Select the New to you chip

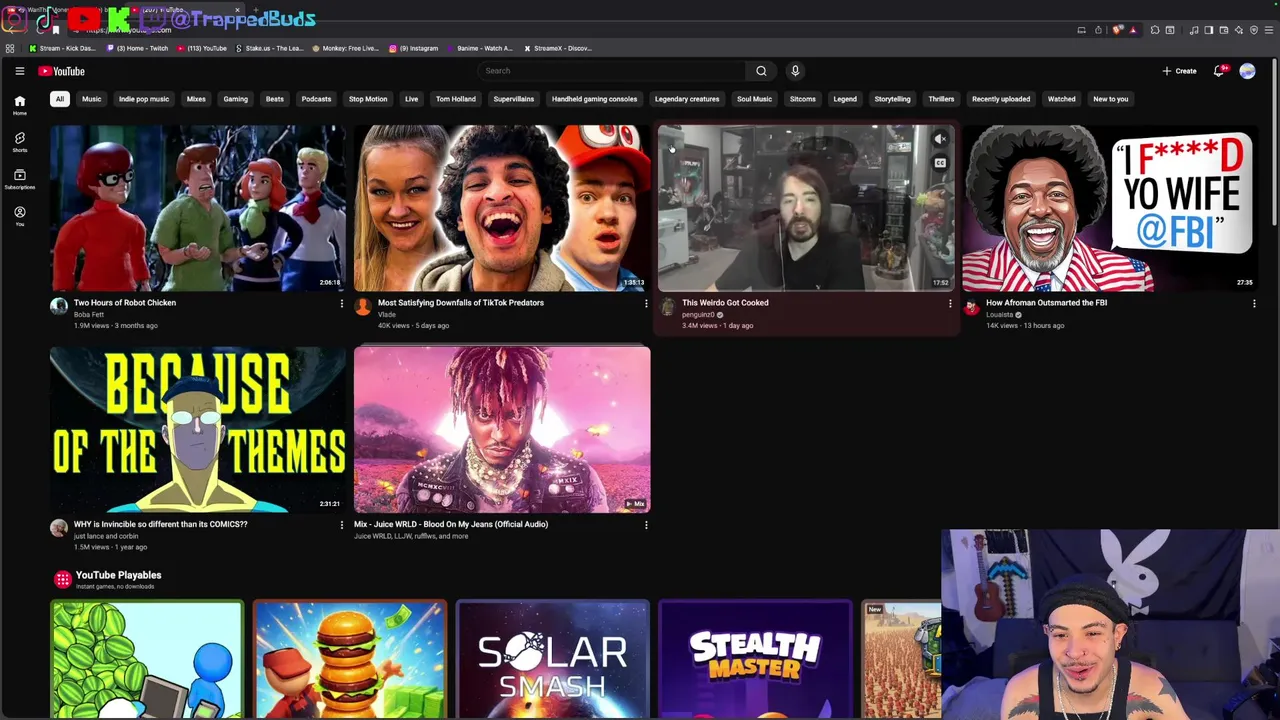coord(1111,99)
